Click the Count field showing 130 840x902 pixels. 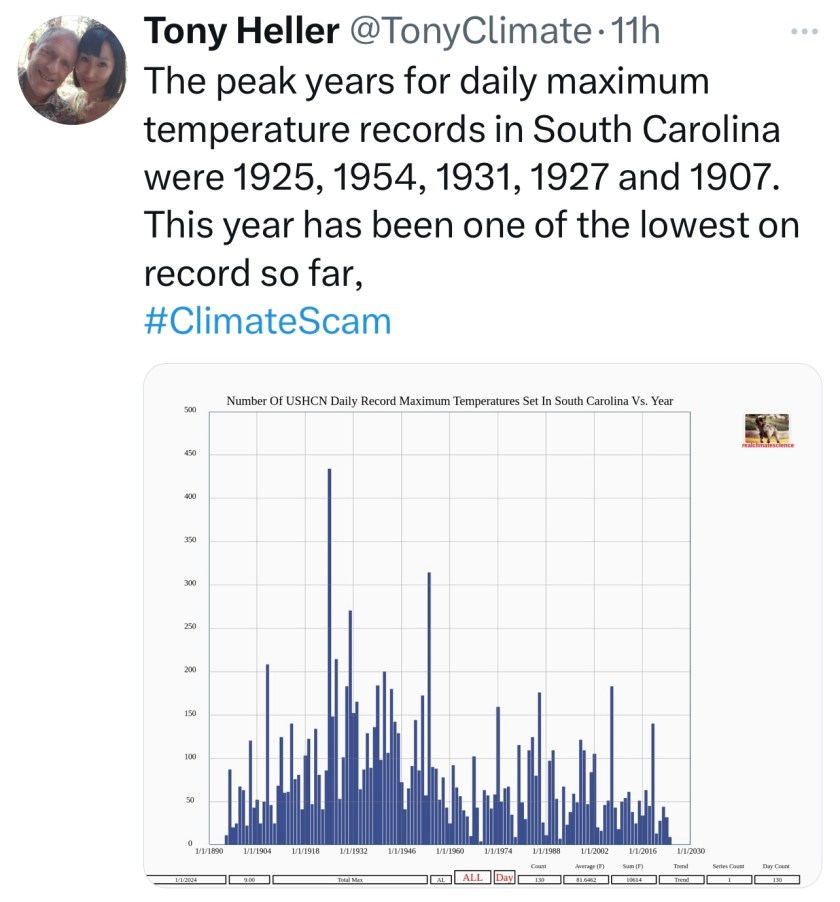click(539, 879)
